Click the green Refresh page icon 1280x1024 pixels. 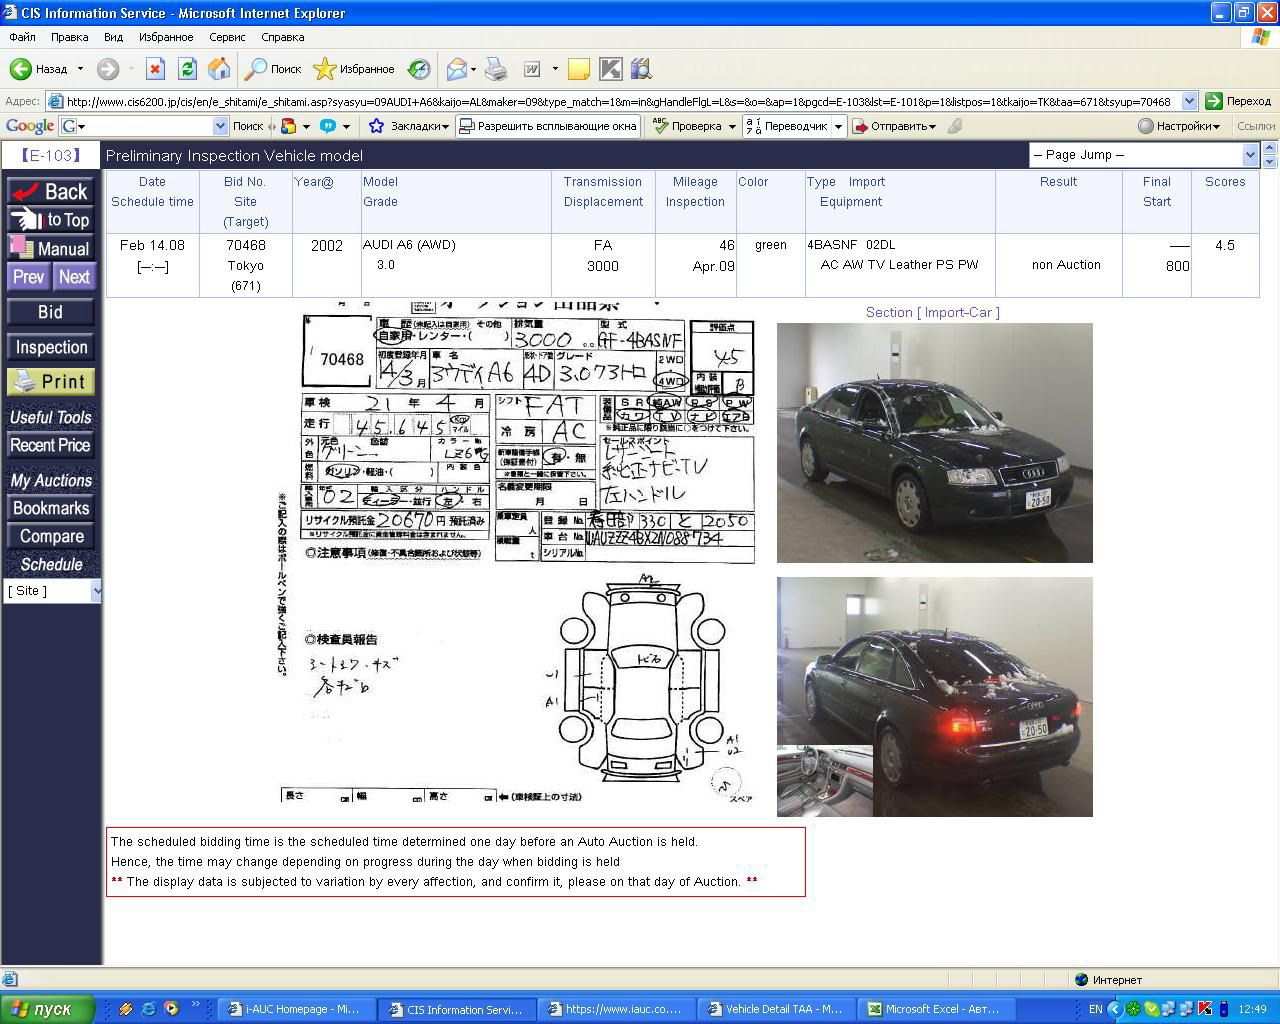click(187, 69)
